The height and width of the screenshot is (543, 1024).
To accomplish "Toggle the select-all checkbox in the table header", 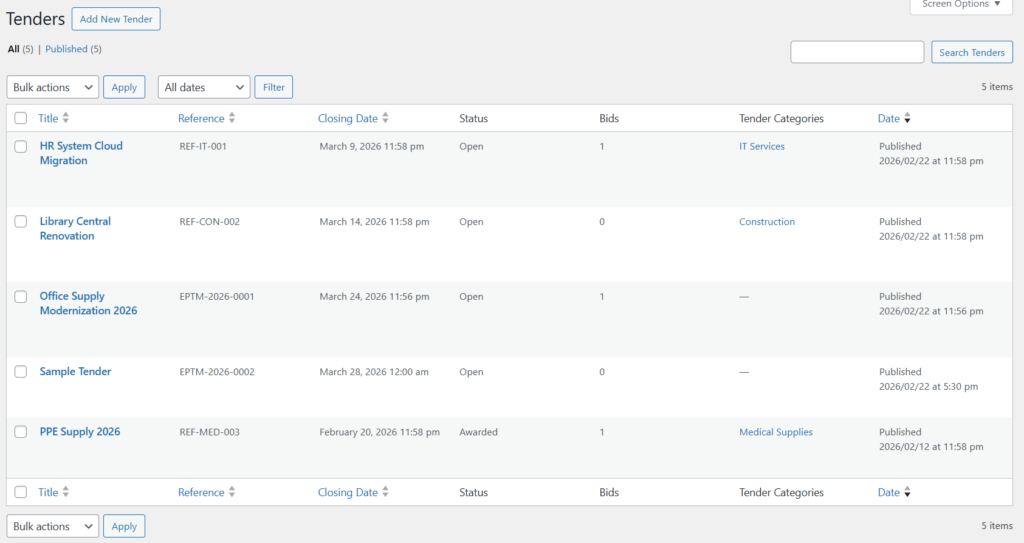I will tap(21, 118).
